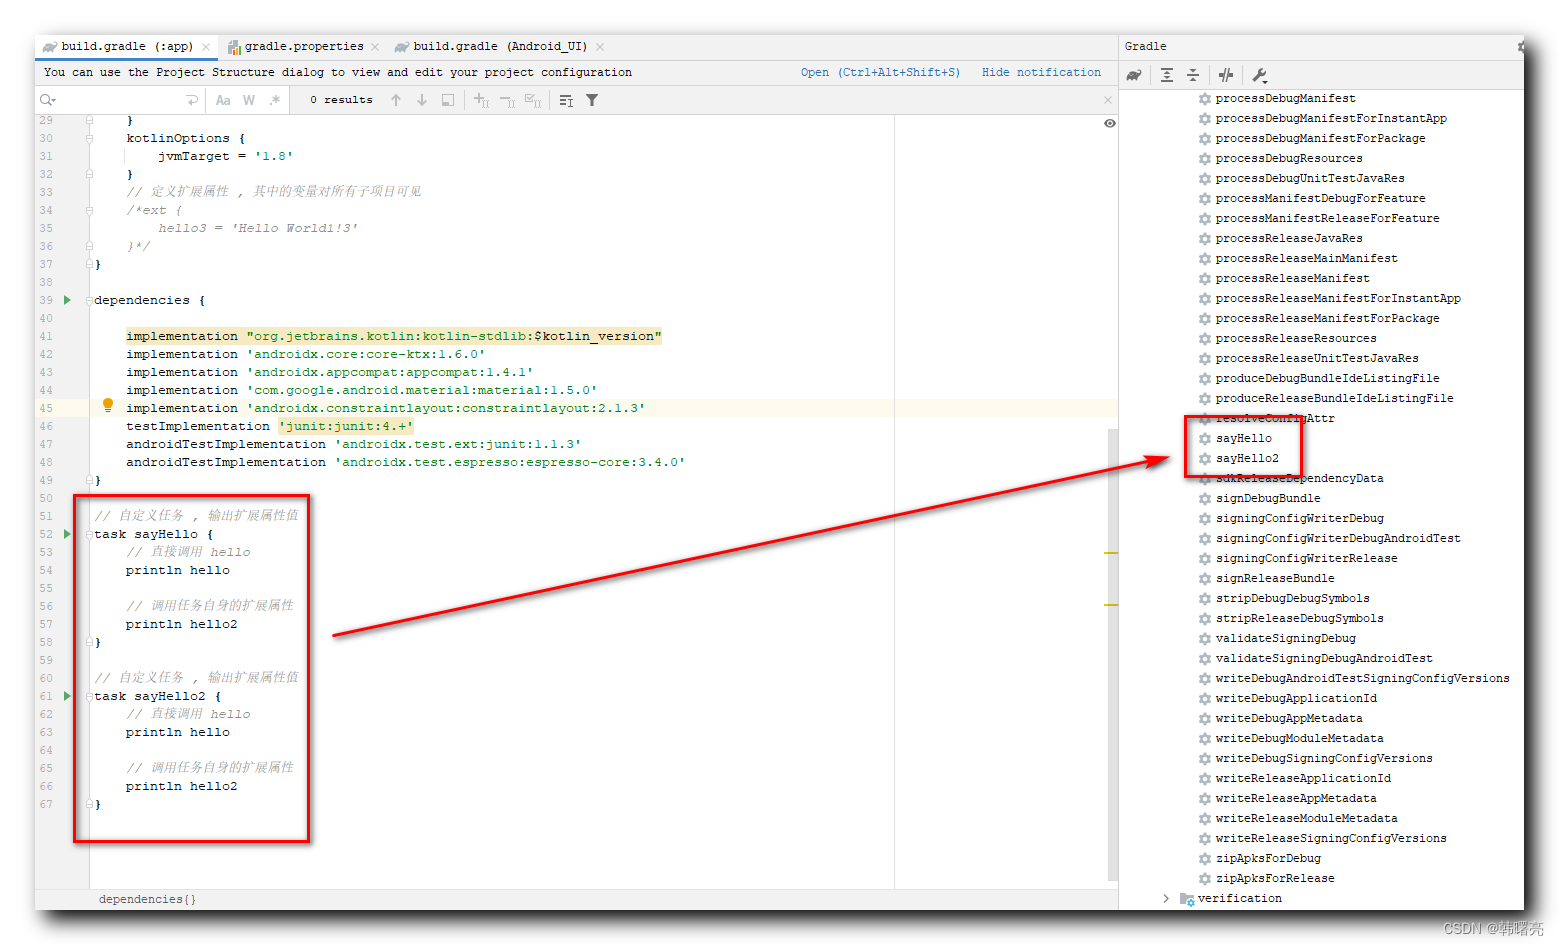Collapse the dependencies block fold marker
The width and height of the screenshot is (1559, 945).
click(89, 300)
